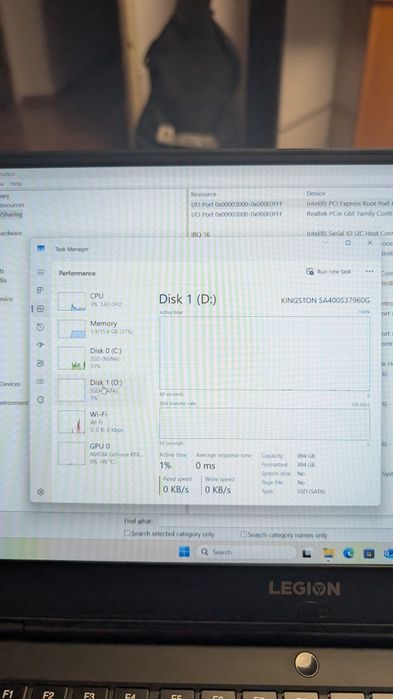This screenshot has width=393, height=699.
Task: Open Details page icon in sidebar
Action: (x=41, y=382)
